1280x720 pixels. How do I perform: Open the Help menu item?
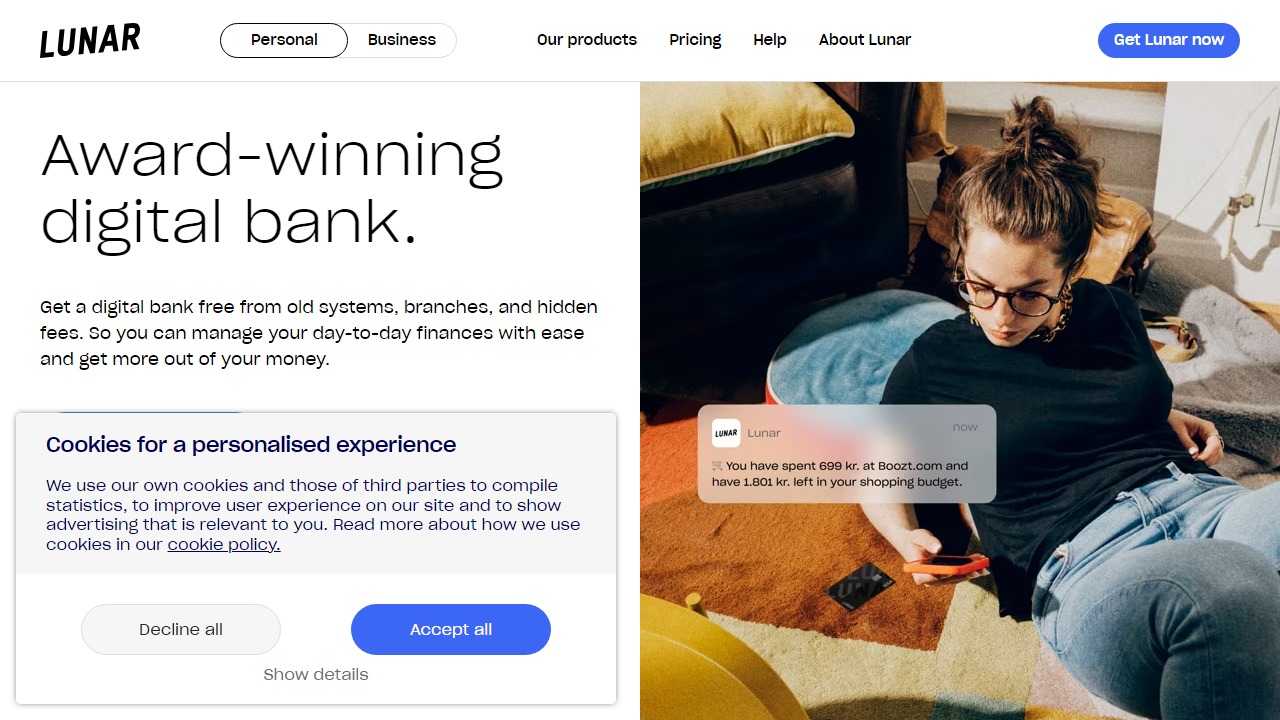[769, 40]
